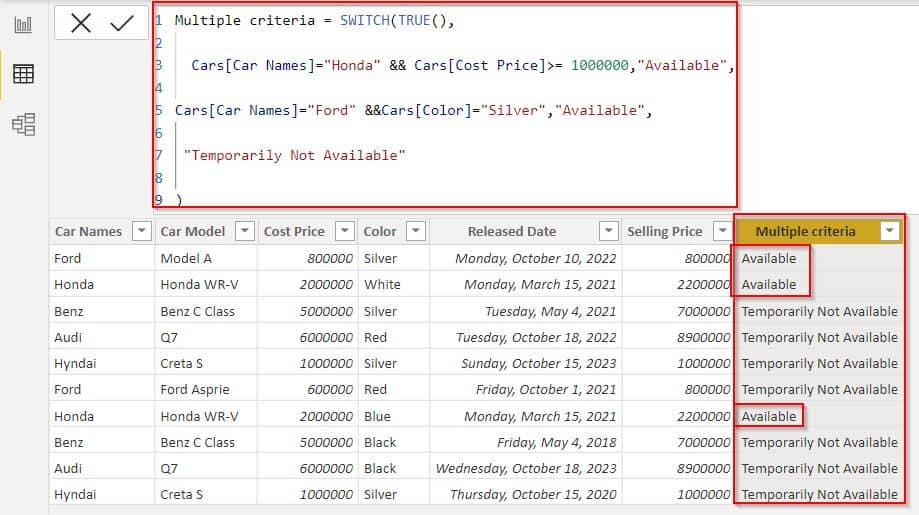Select the Selling Price column header

[664, 231]
